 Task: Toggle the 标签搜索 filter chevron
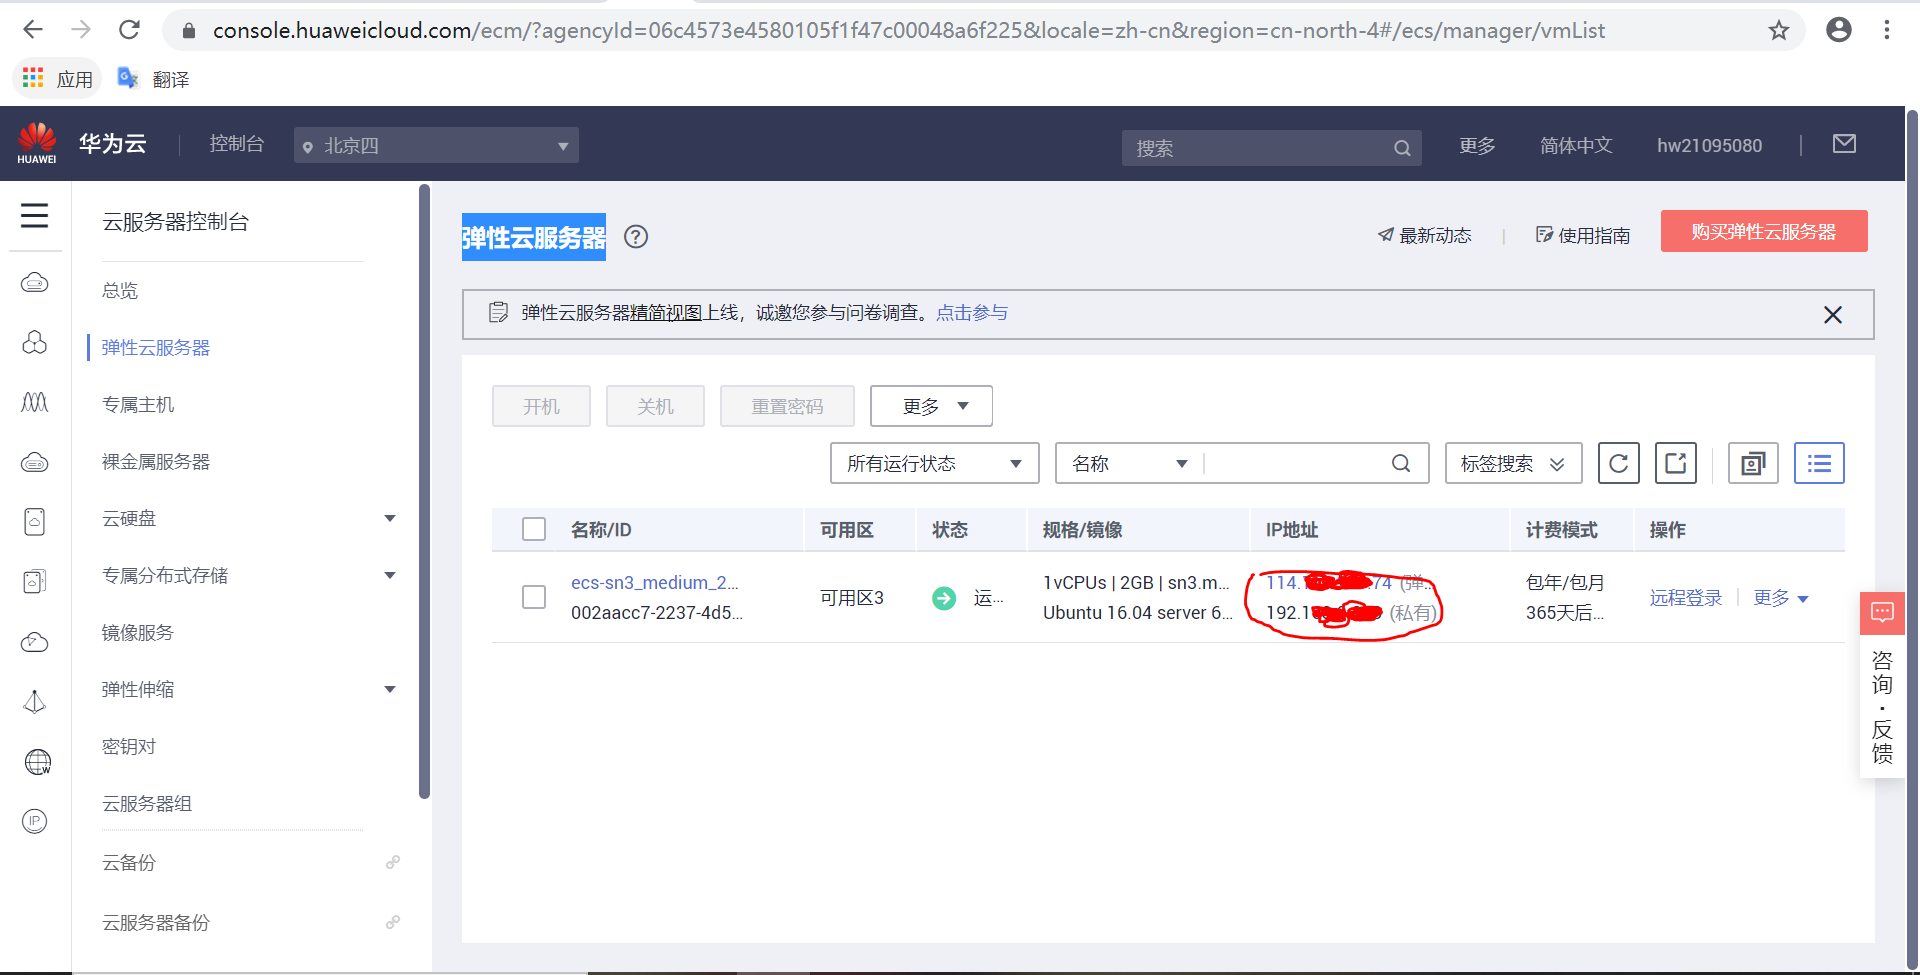click(1557, 462)
